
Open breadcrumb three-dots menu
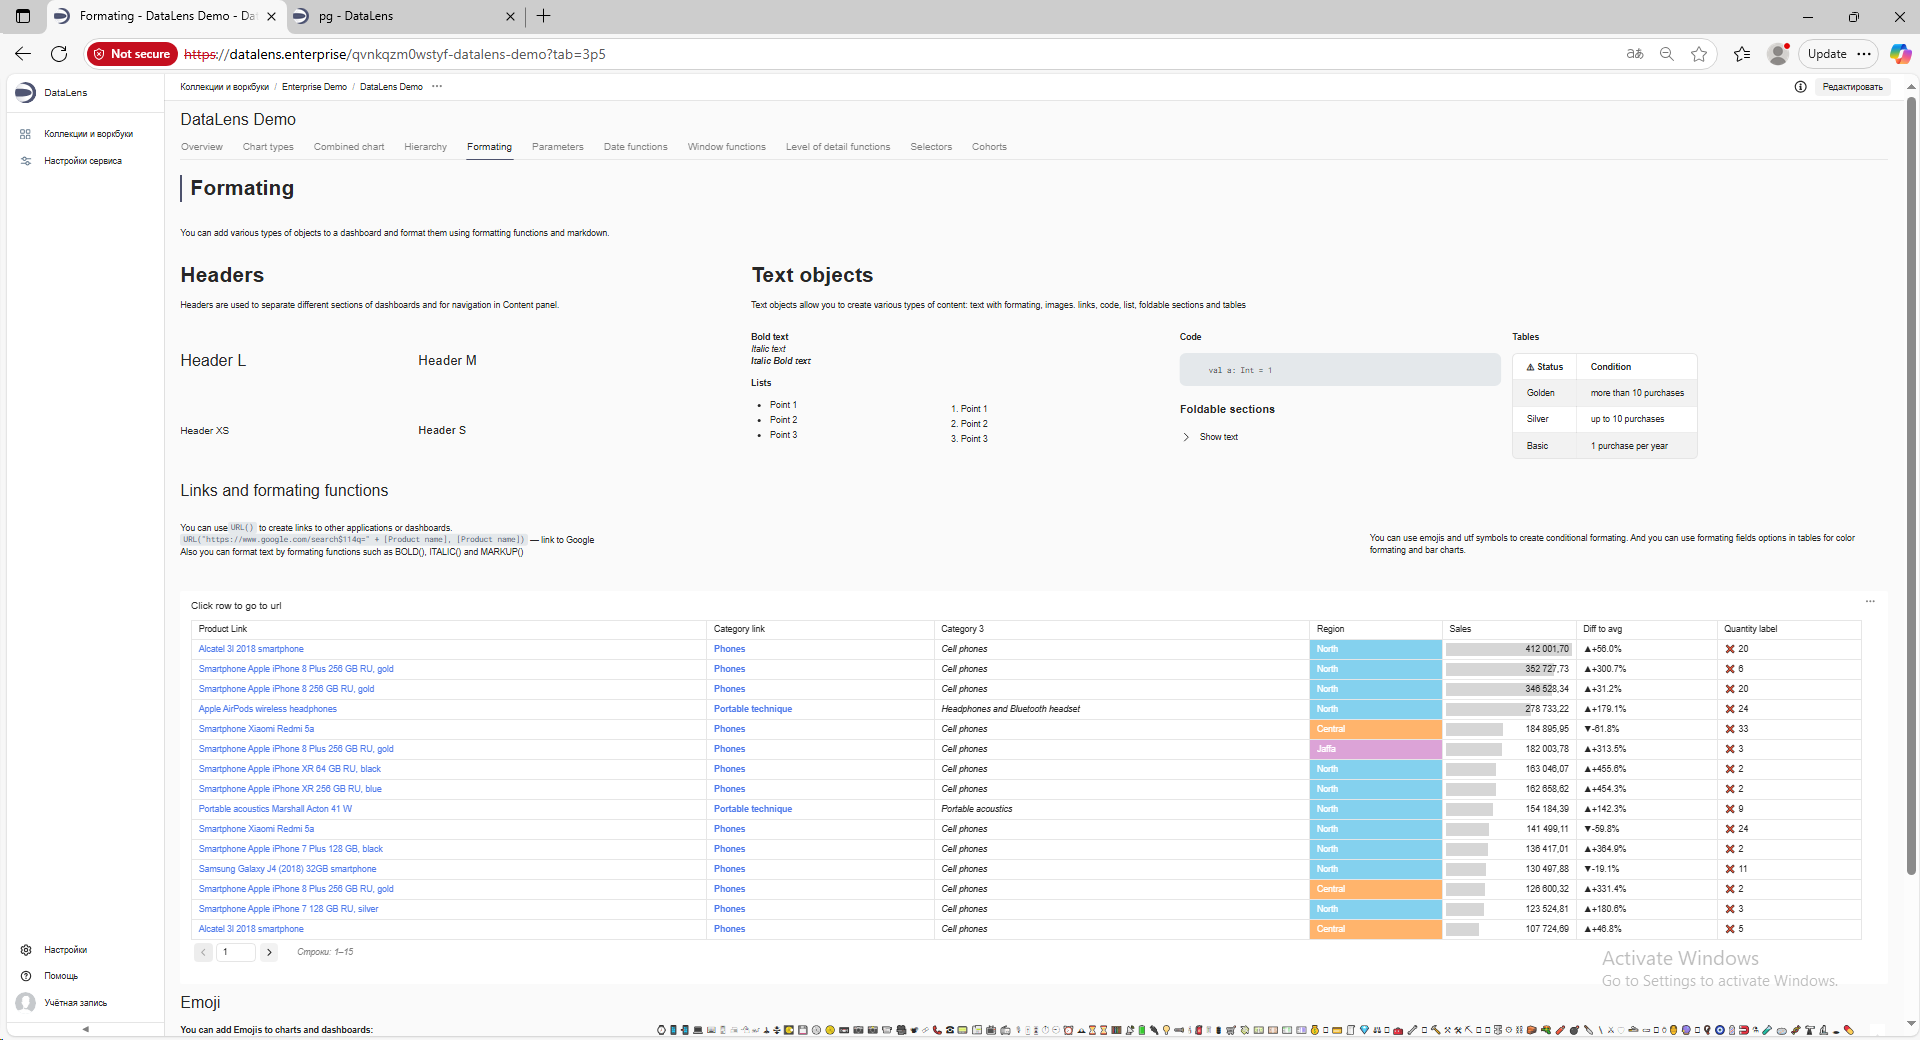click(437, 87)
